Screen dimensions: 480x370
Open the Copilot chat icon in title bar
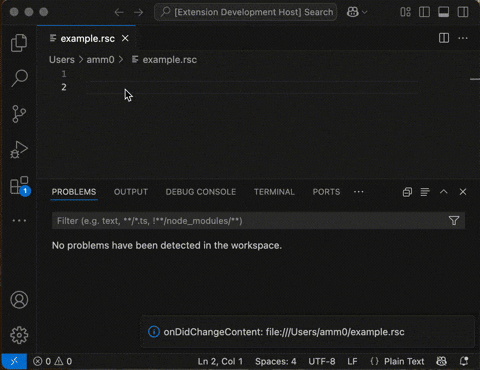coord(353,12)
